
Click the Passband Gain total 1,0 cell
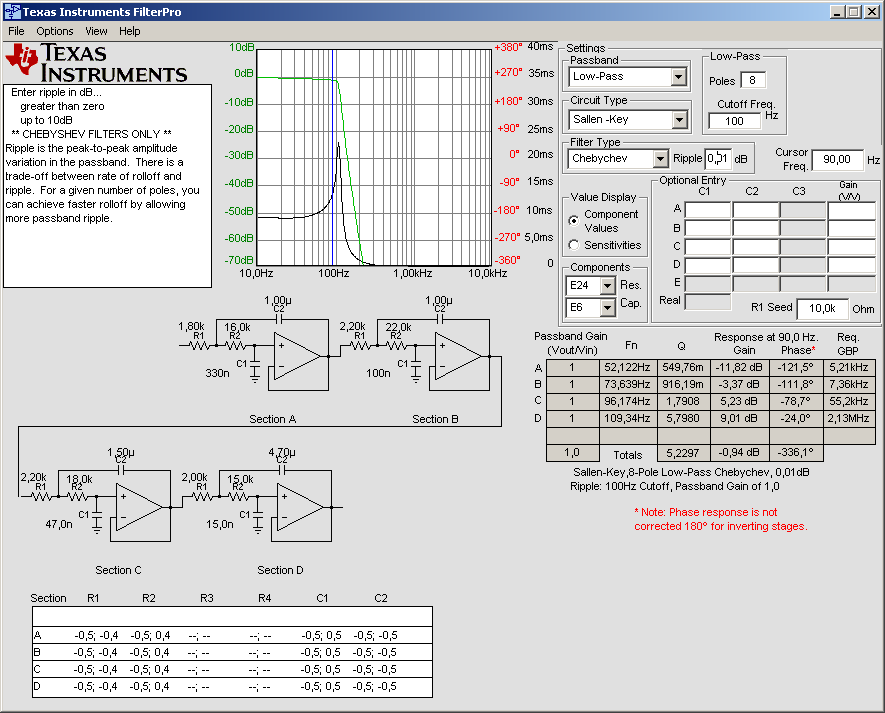[572, 453]
